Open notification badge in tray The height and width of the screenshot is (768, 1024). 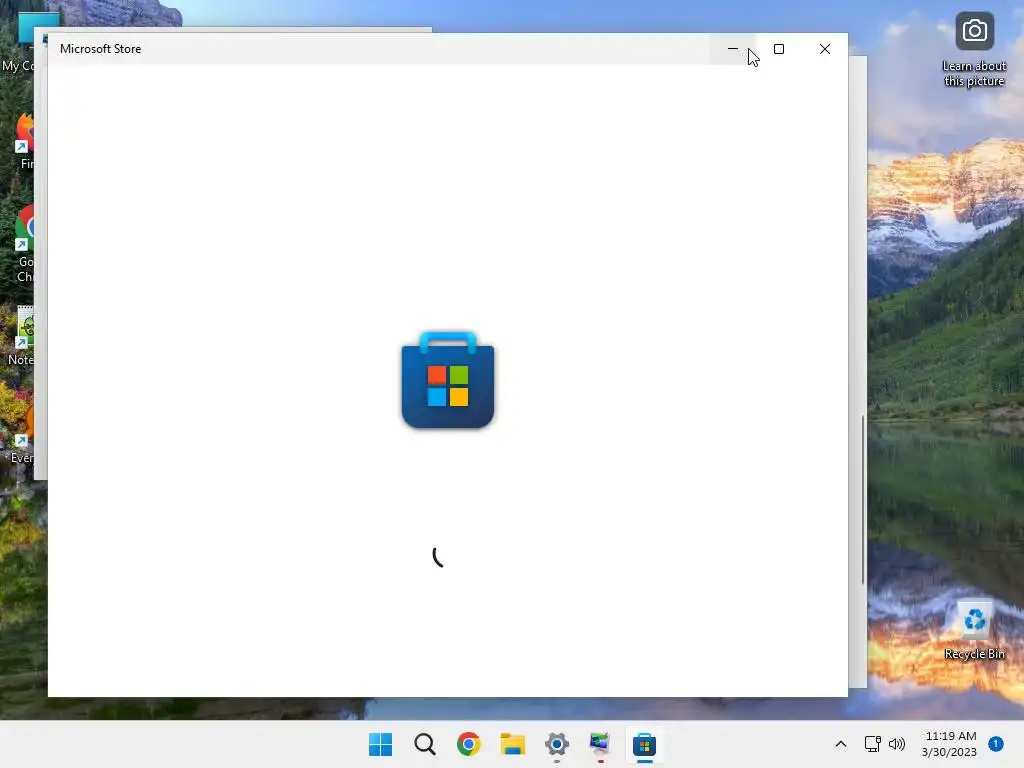coord(995,744)
